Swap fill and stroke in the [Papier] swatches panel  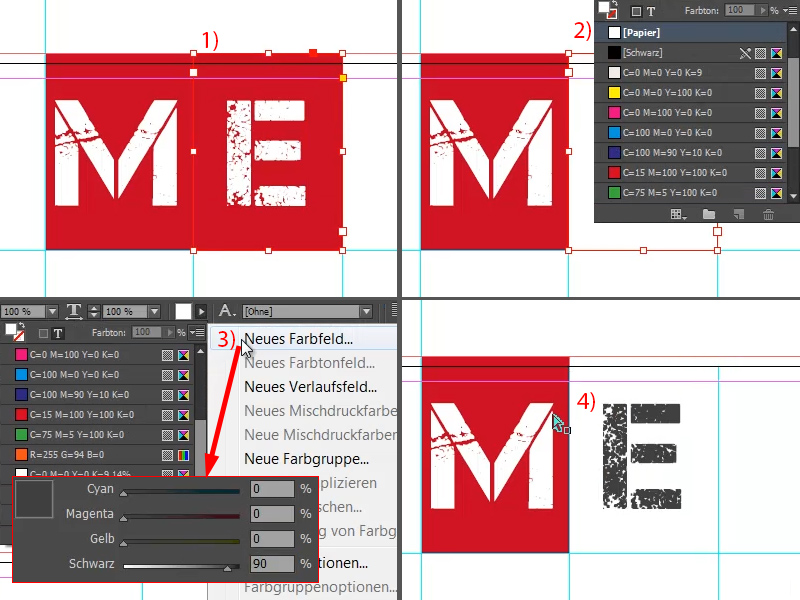616,3
